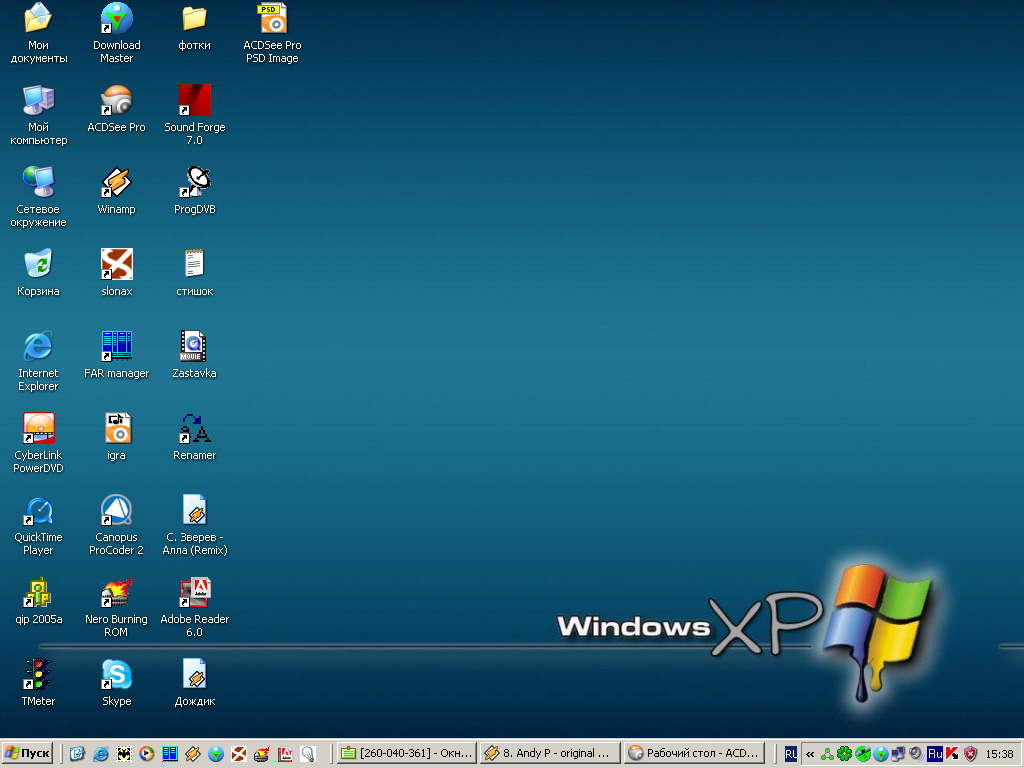Click the Canopus ProCoder 2 shortcut

117,511
